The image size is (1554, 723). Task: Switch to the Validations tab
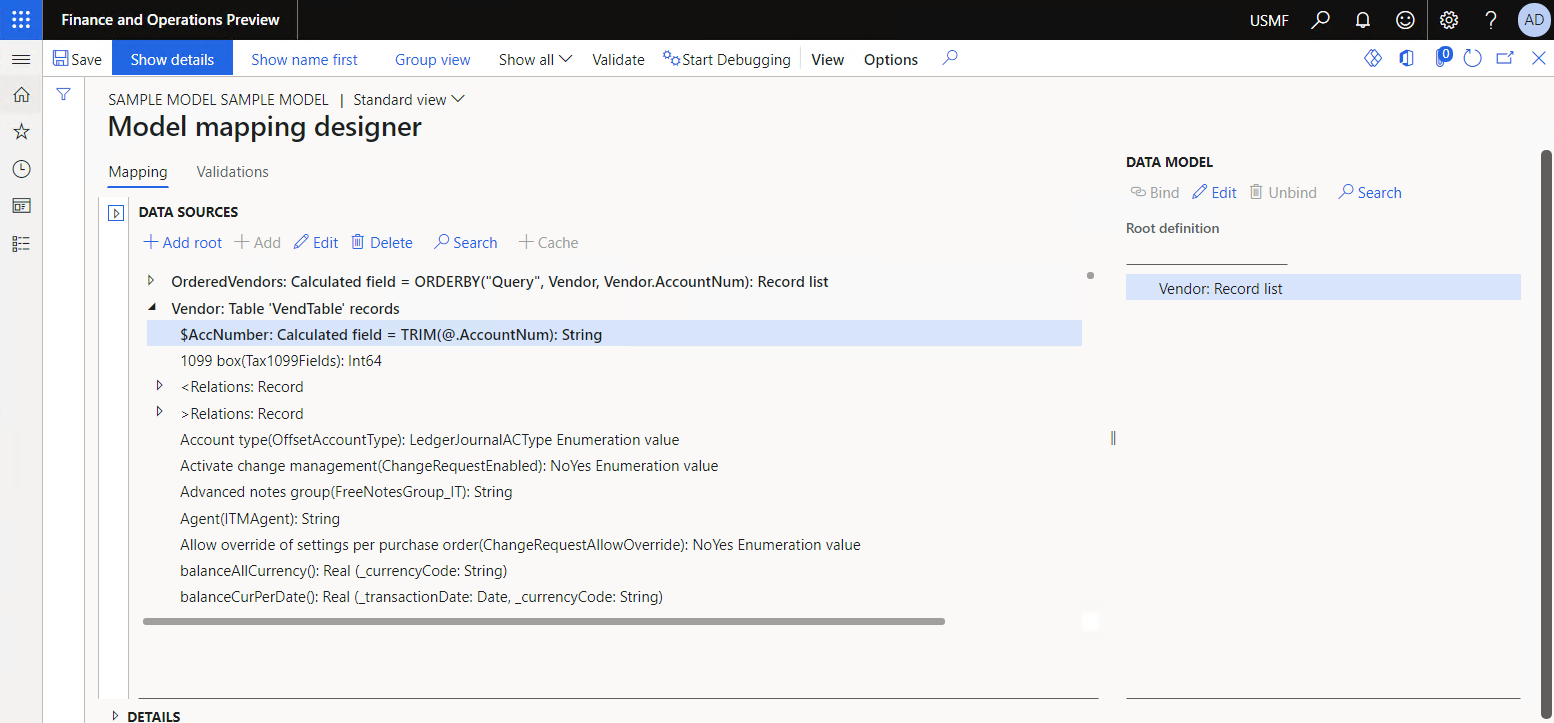coord(232,171)
